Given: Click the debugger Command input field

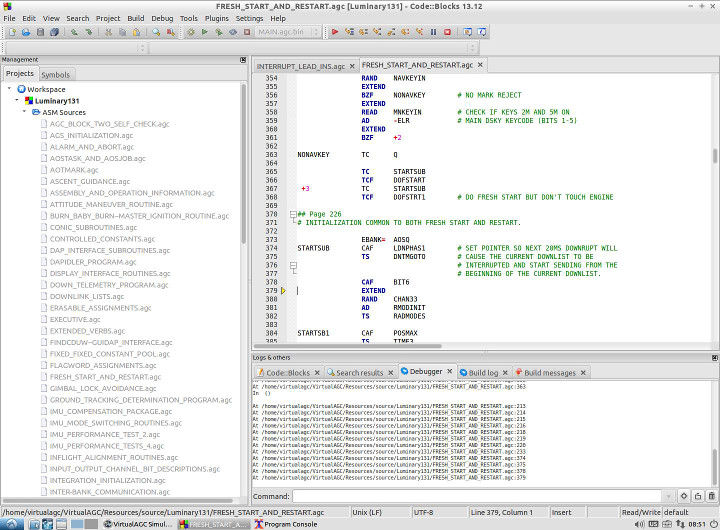Looking at the screenshot, I should coord(480,497).
